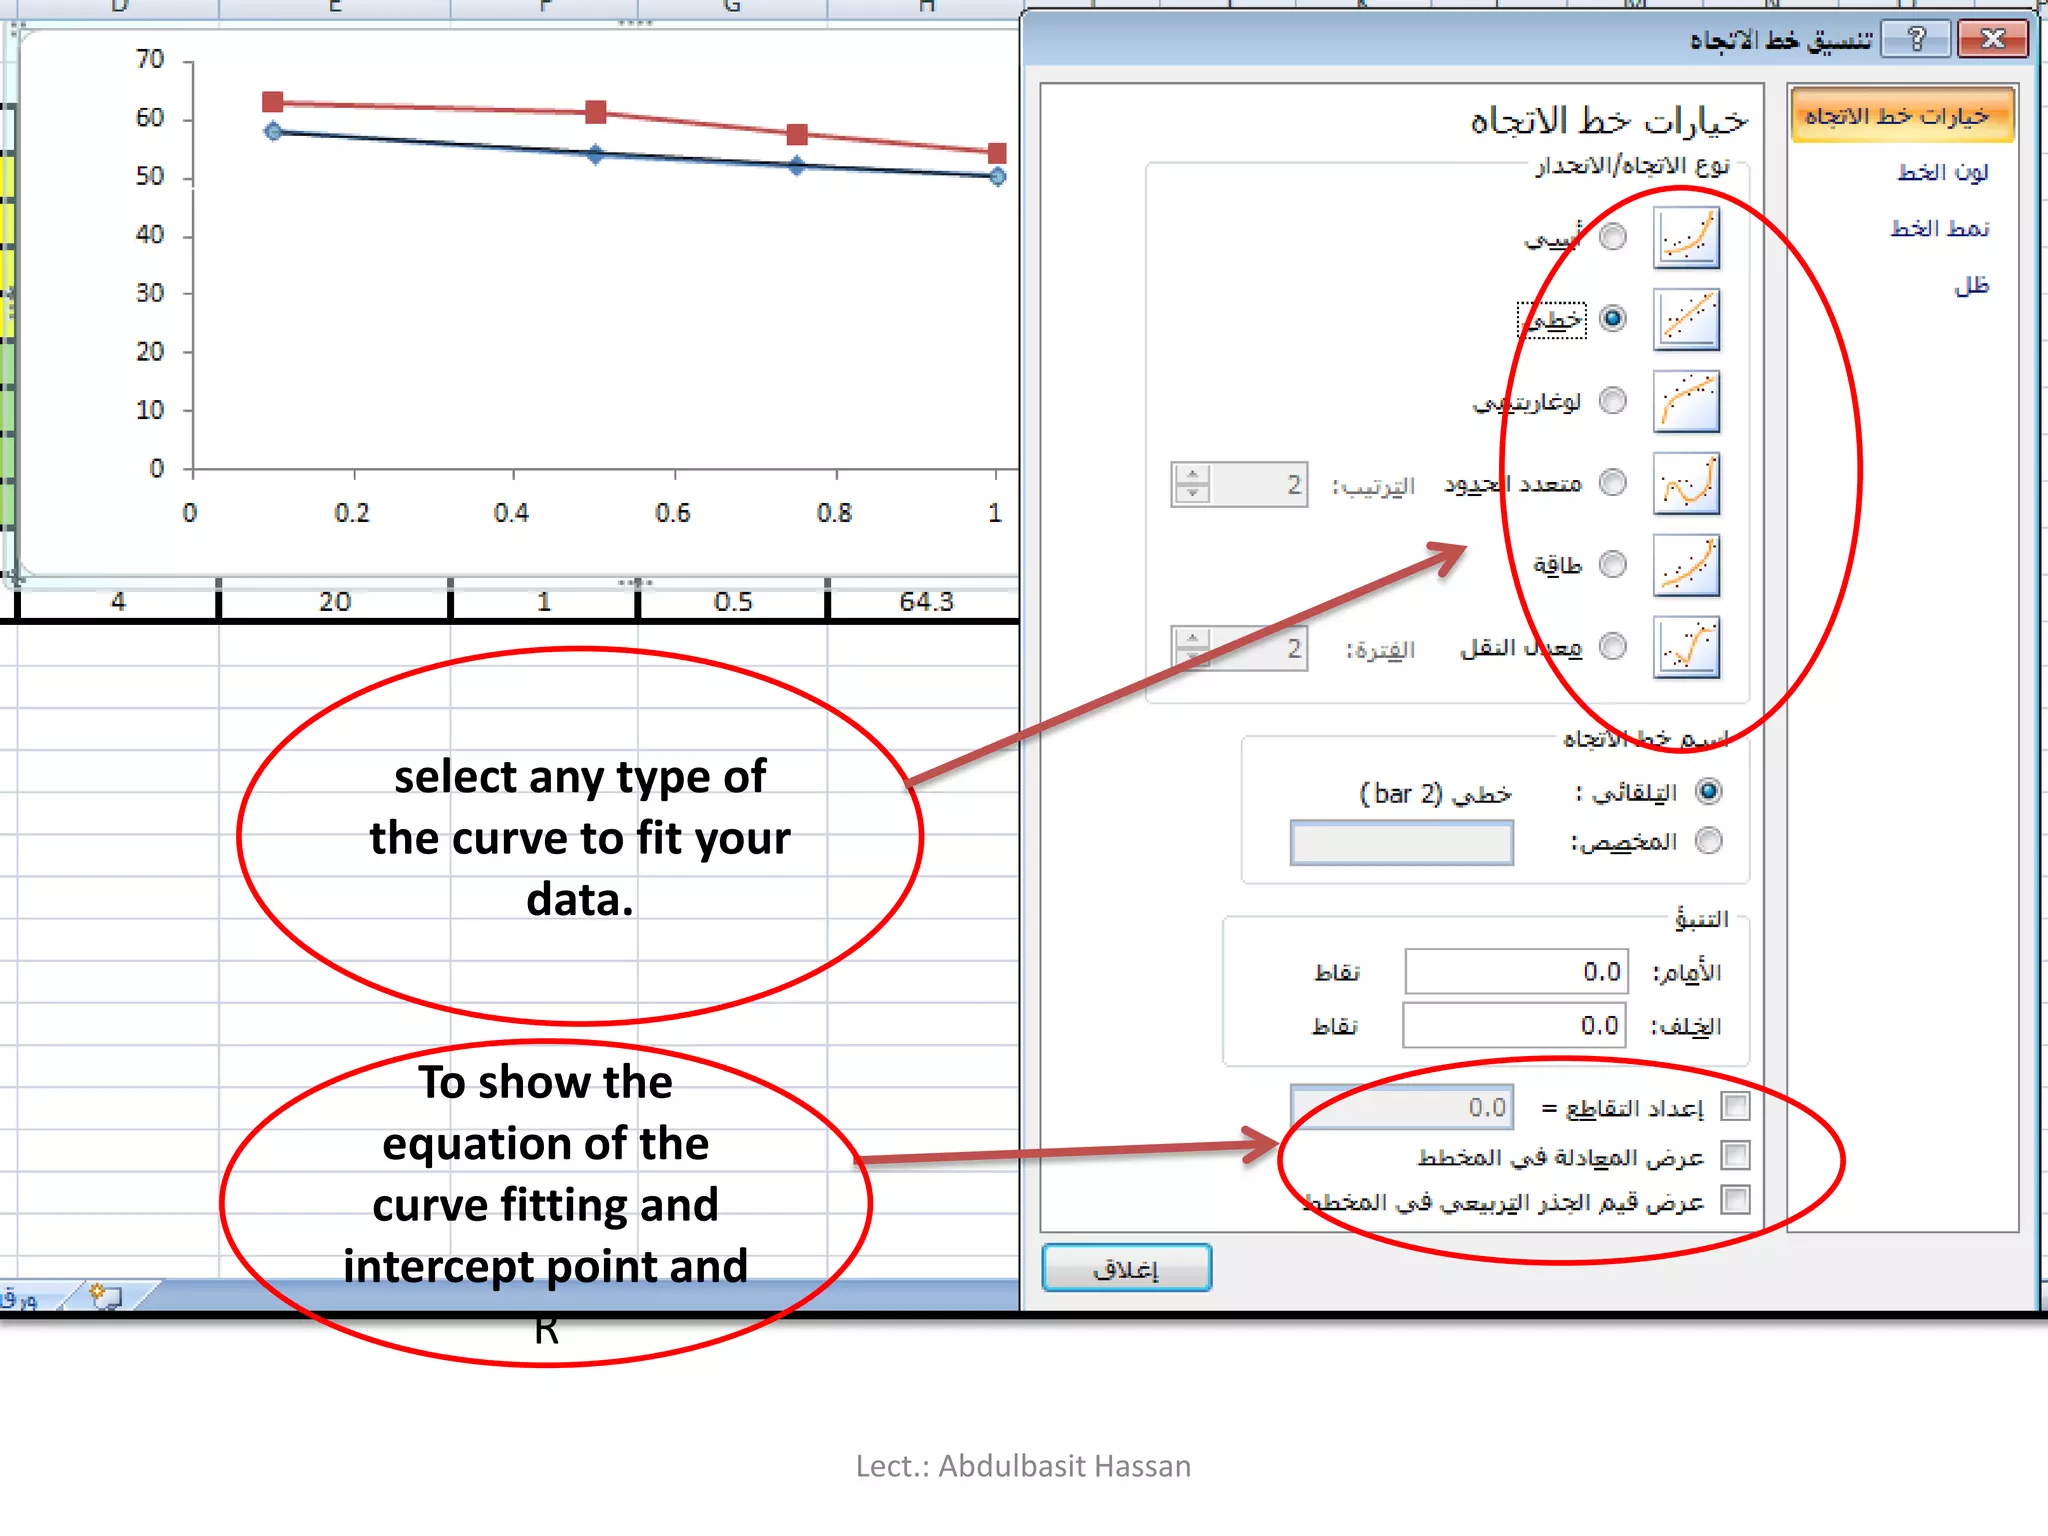The width and height of the screenshot is (2048, 1536).
Task: Click the Moving Average trendline icon
Action: 1686,648
